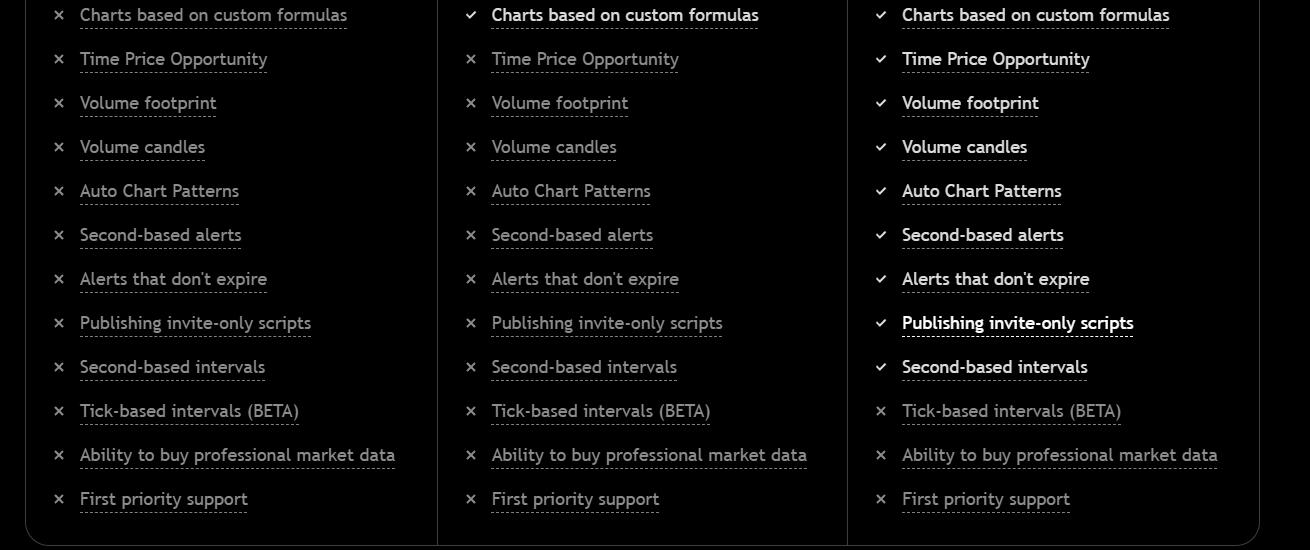Click right column's Ability to buy professional market data

click(1059, 455)
